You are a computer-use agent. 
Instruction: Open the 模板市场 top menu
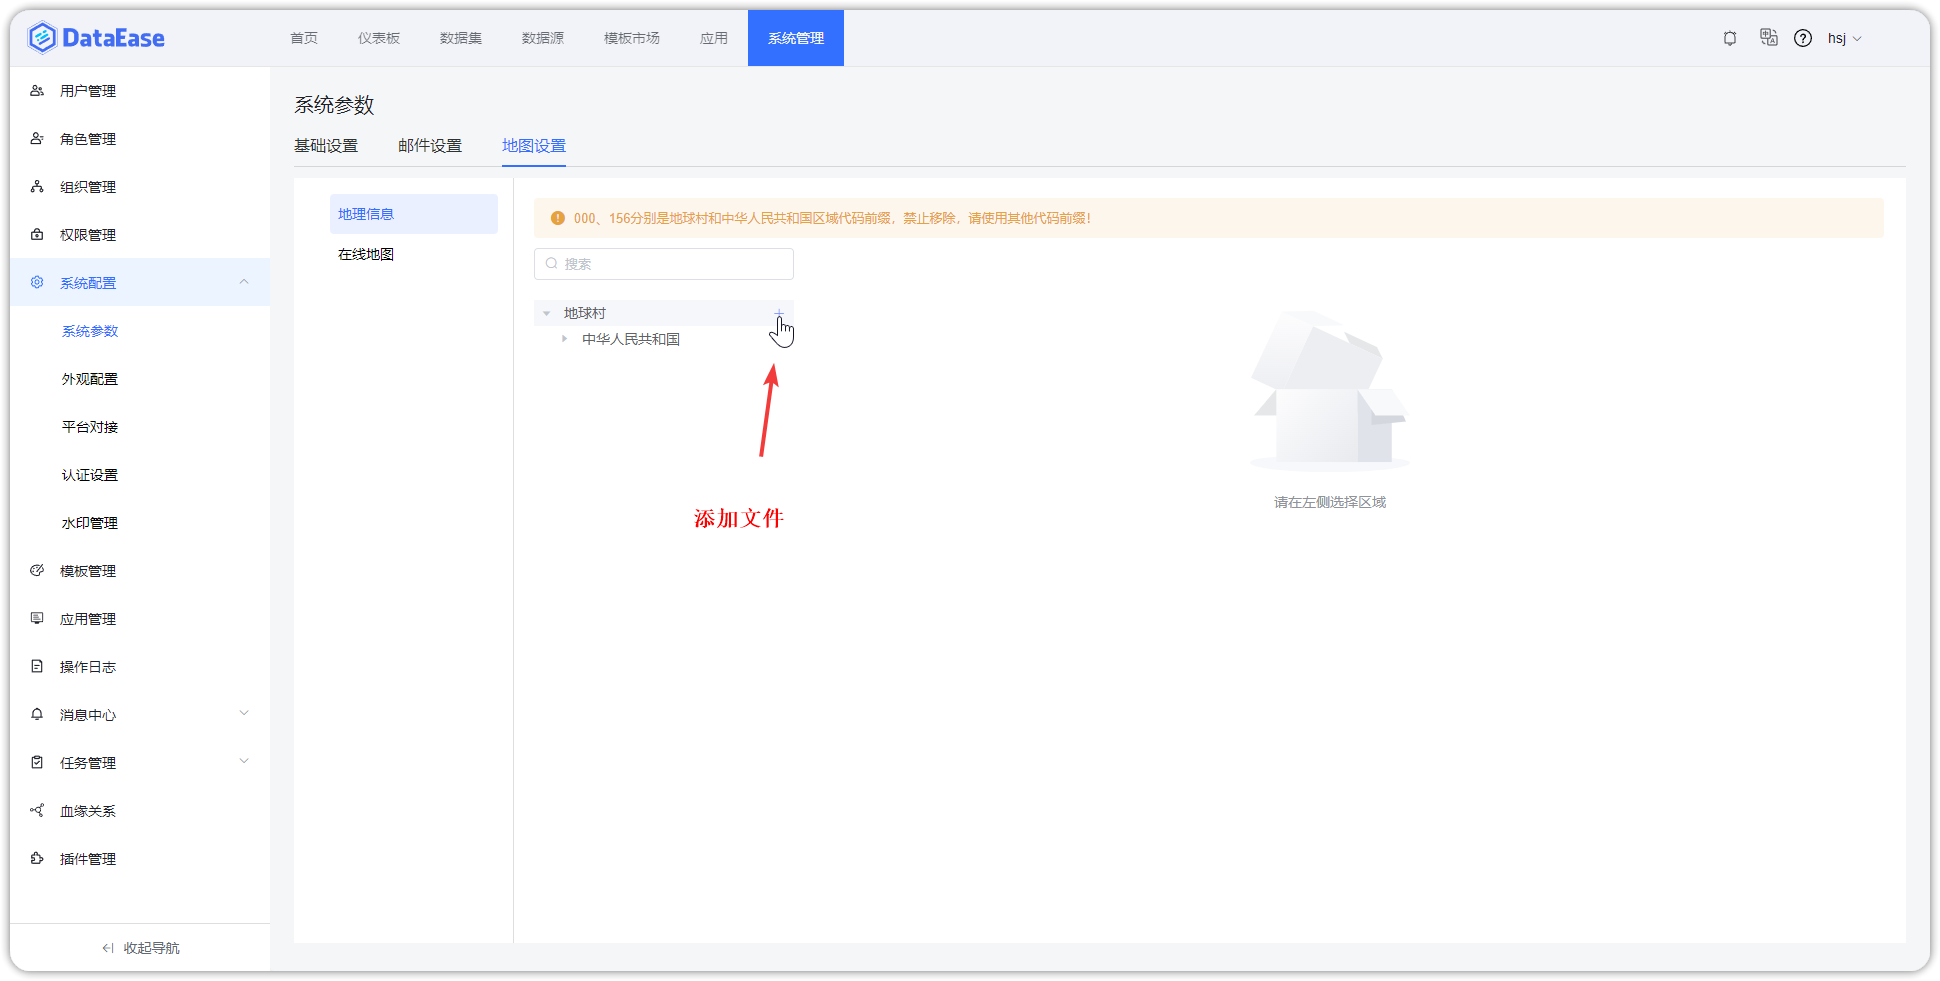[x=632, y=38]
